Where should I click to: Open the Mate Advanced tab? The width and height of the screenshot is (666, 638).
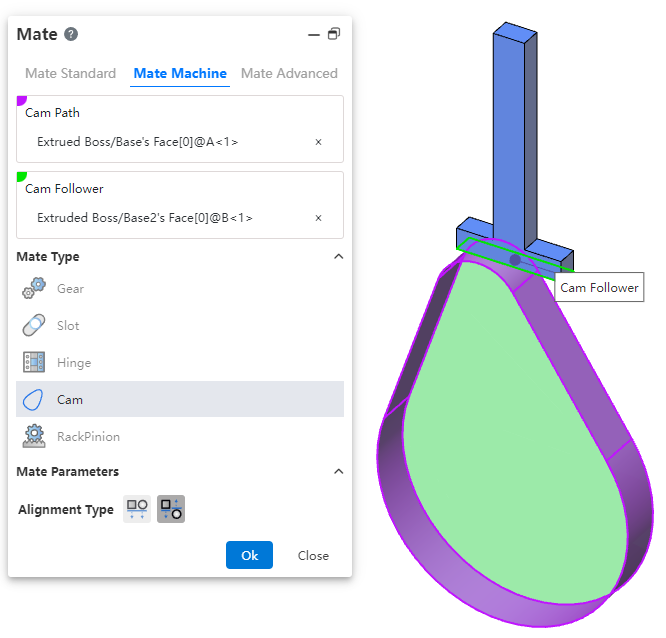click(289, 73)
